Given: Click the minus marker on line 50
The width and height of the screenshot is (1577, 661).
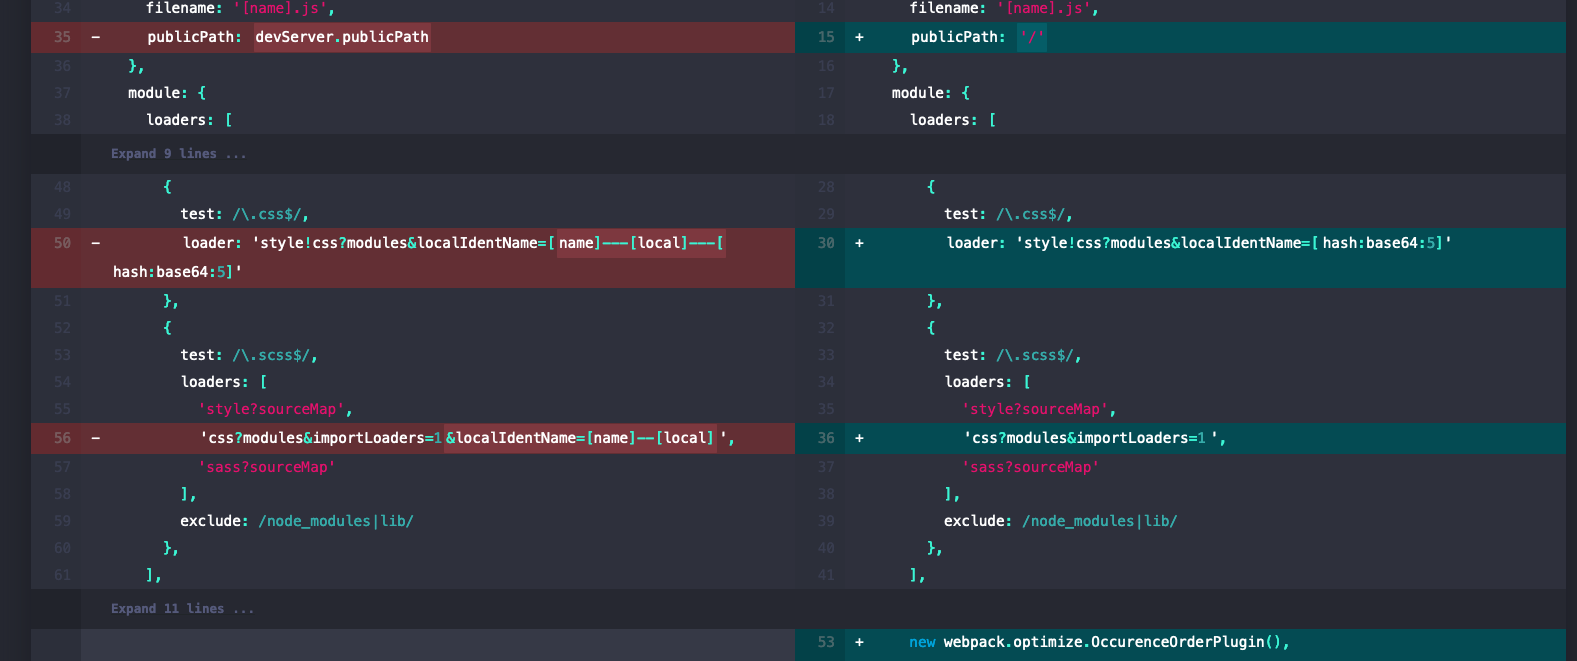Looking at the screenshot, I should tap(96, 243).
